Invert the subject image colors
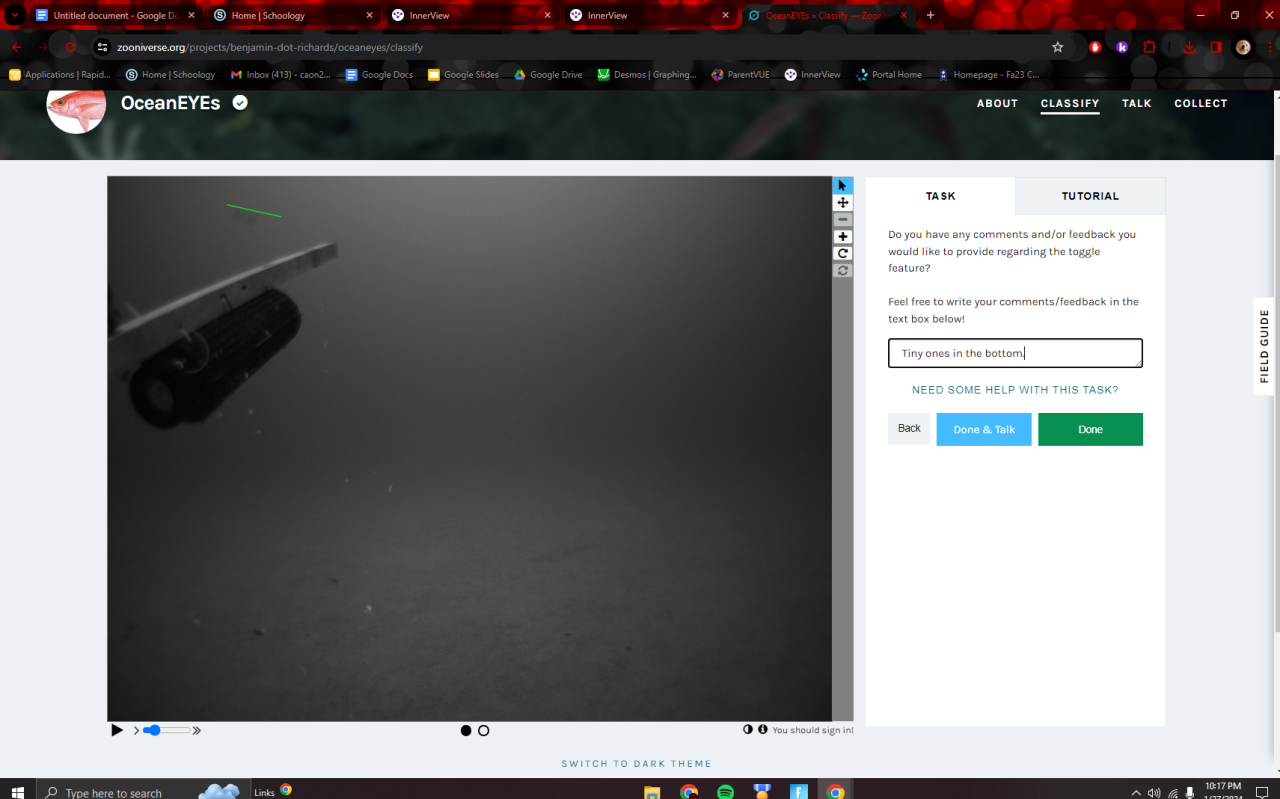 click(748, 730)
